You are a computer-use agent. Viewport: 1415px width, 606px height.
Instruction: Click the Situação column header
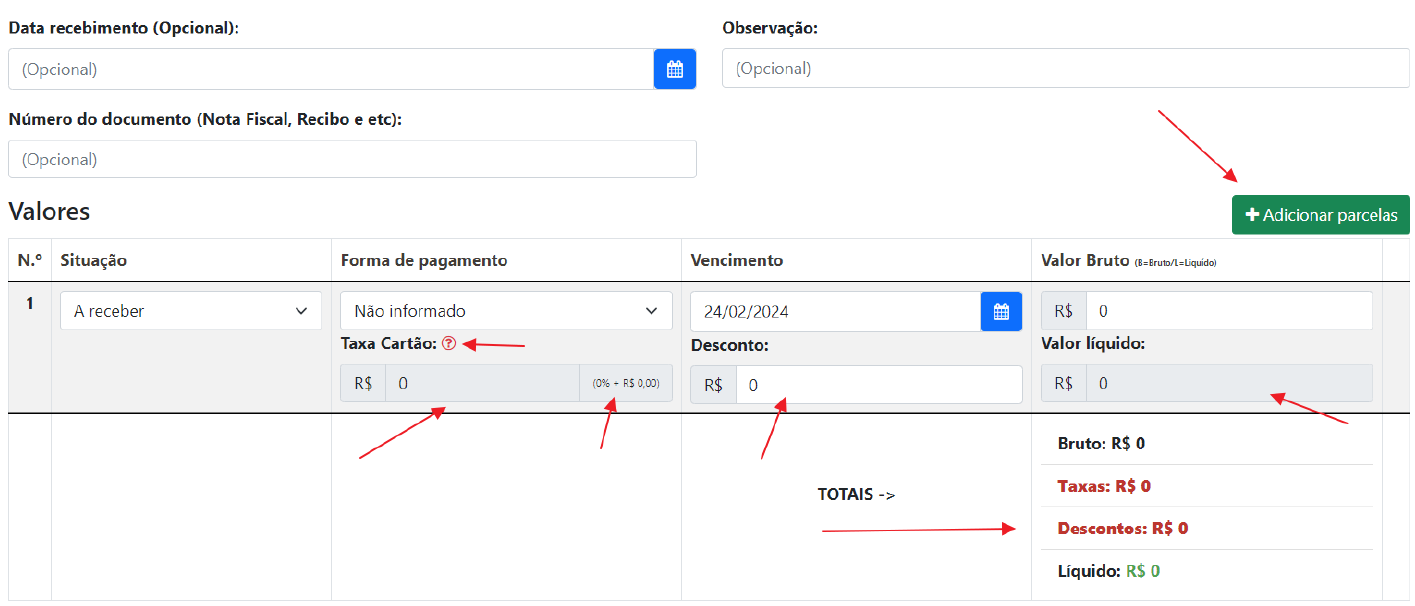coord(94,260)
